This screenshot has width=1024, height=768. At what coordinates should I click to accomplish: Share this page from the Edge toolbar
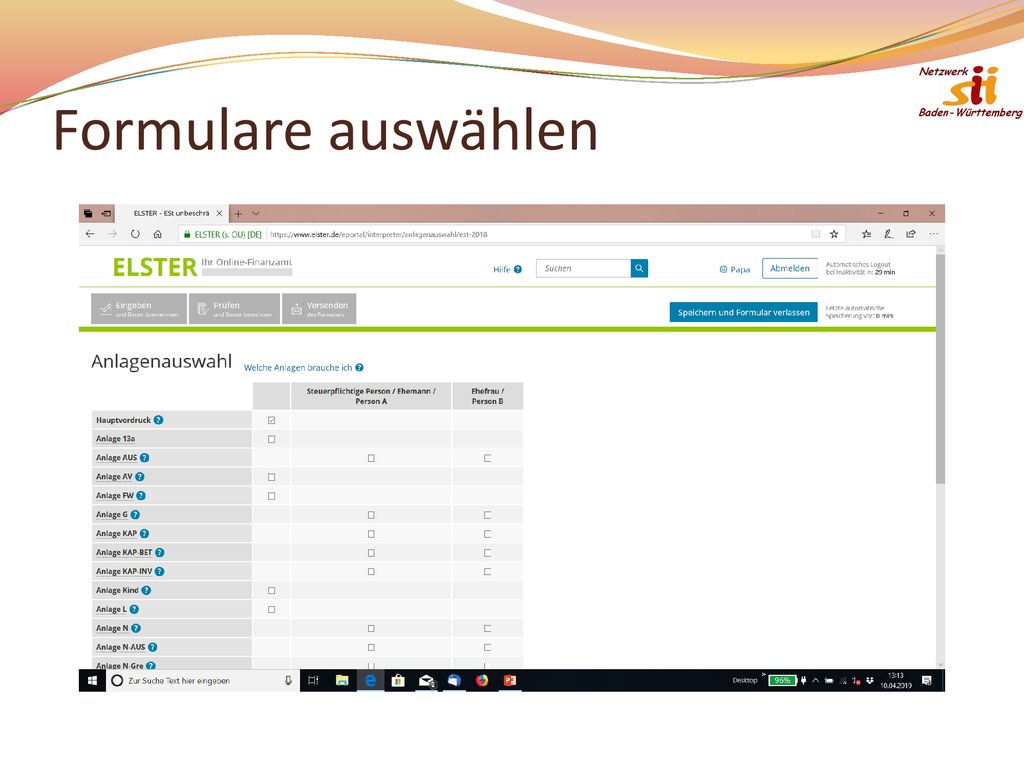[x=911, y=234]
